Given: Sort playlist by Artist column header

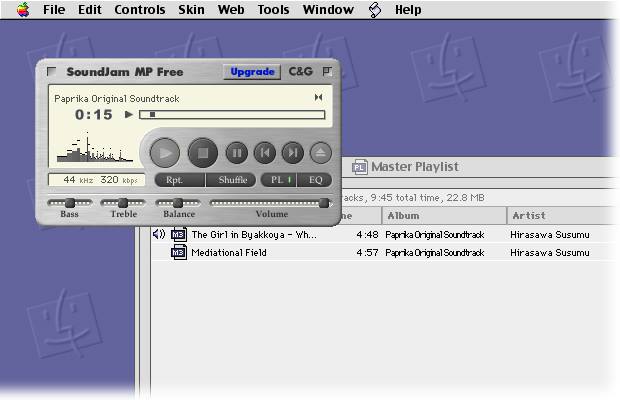Looking at the screenshot, I should [563, 215].
